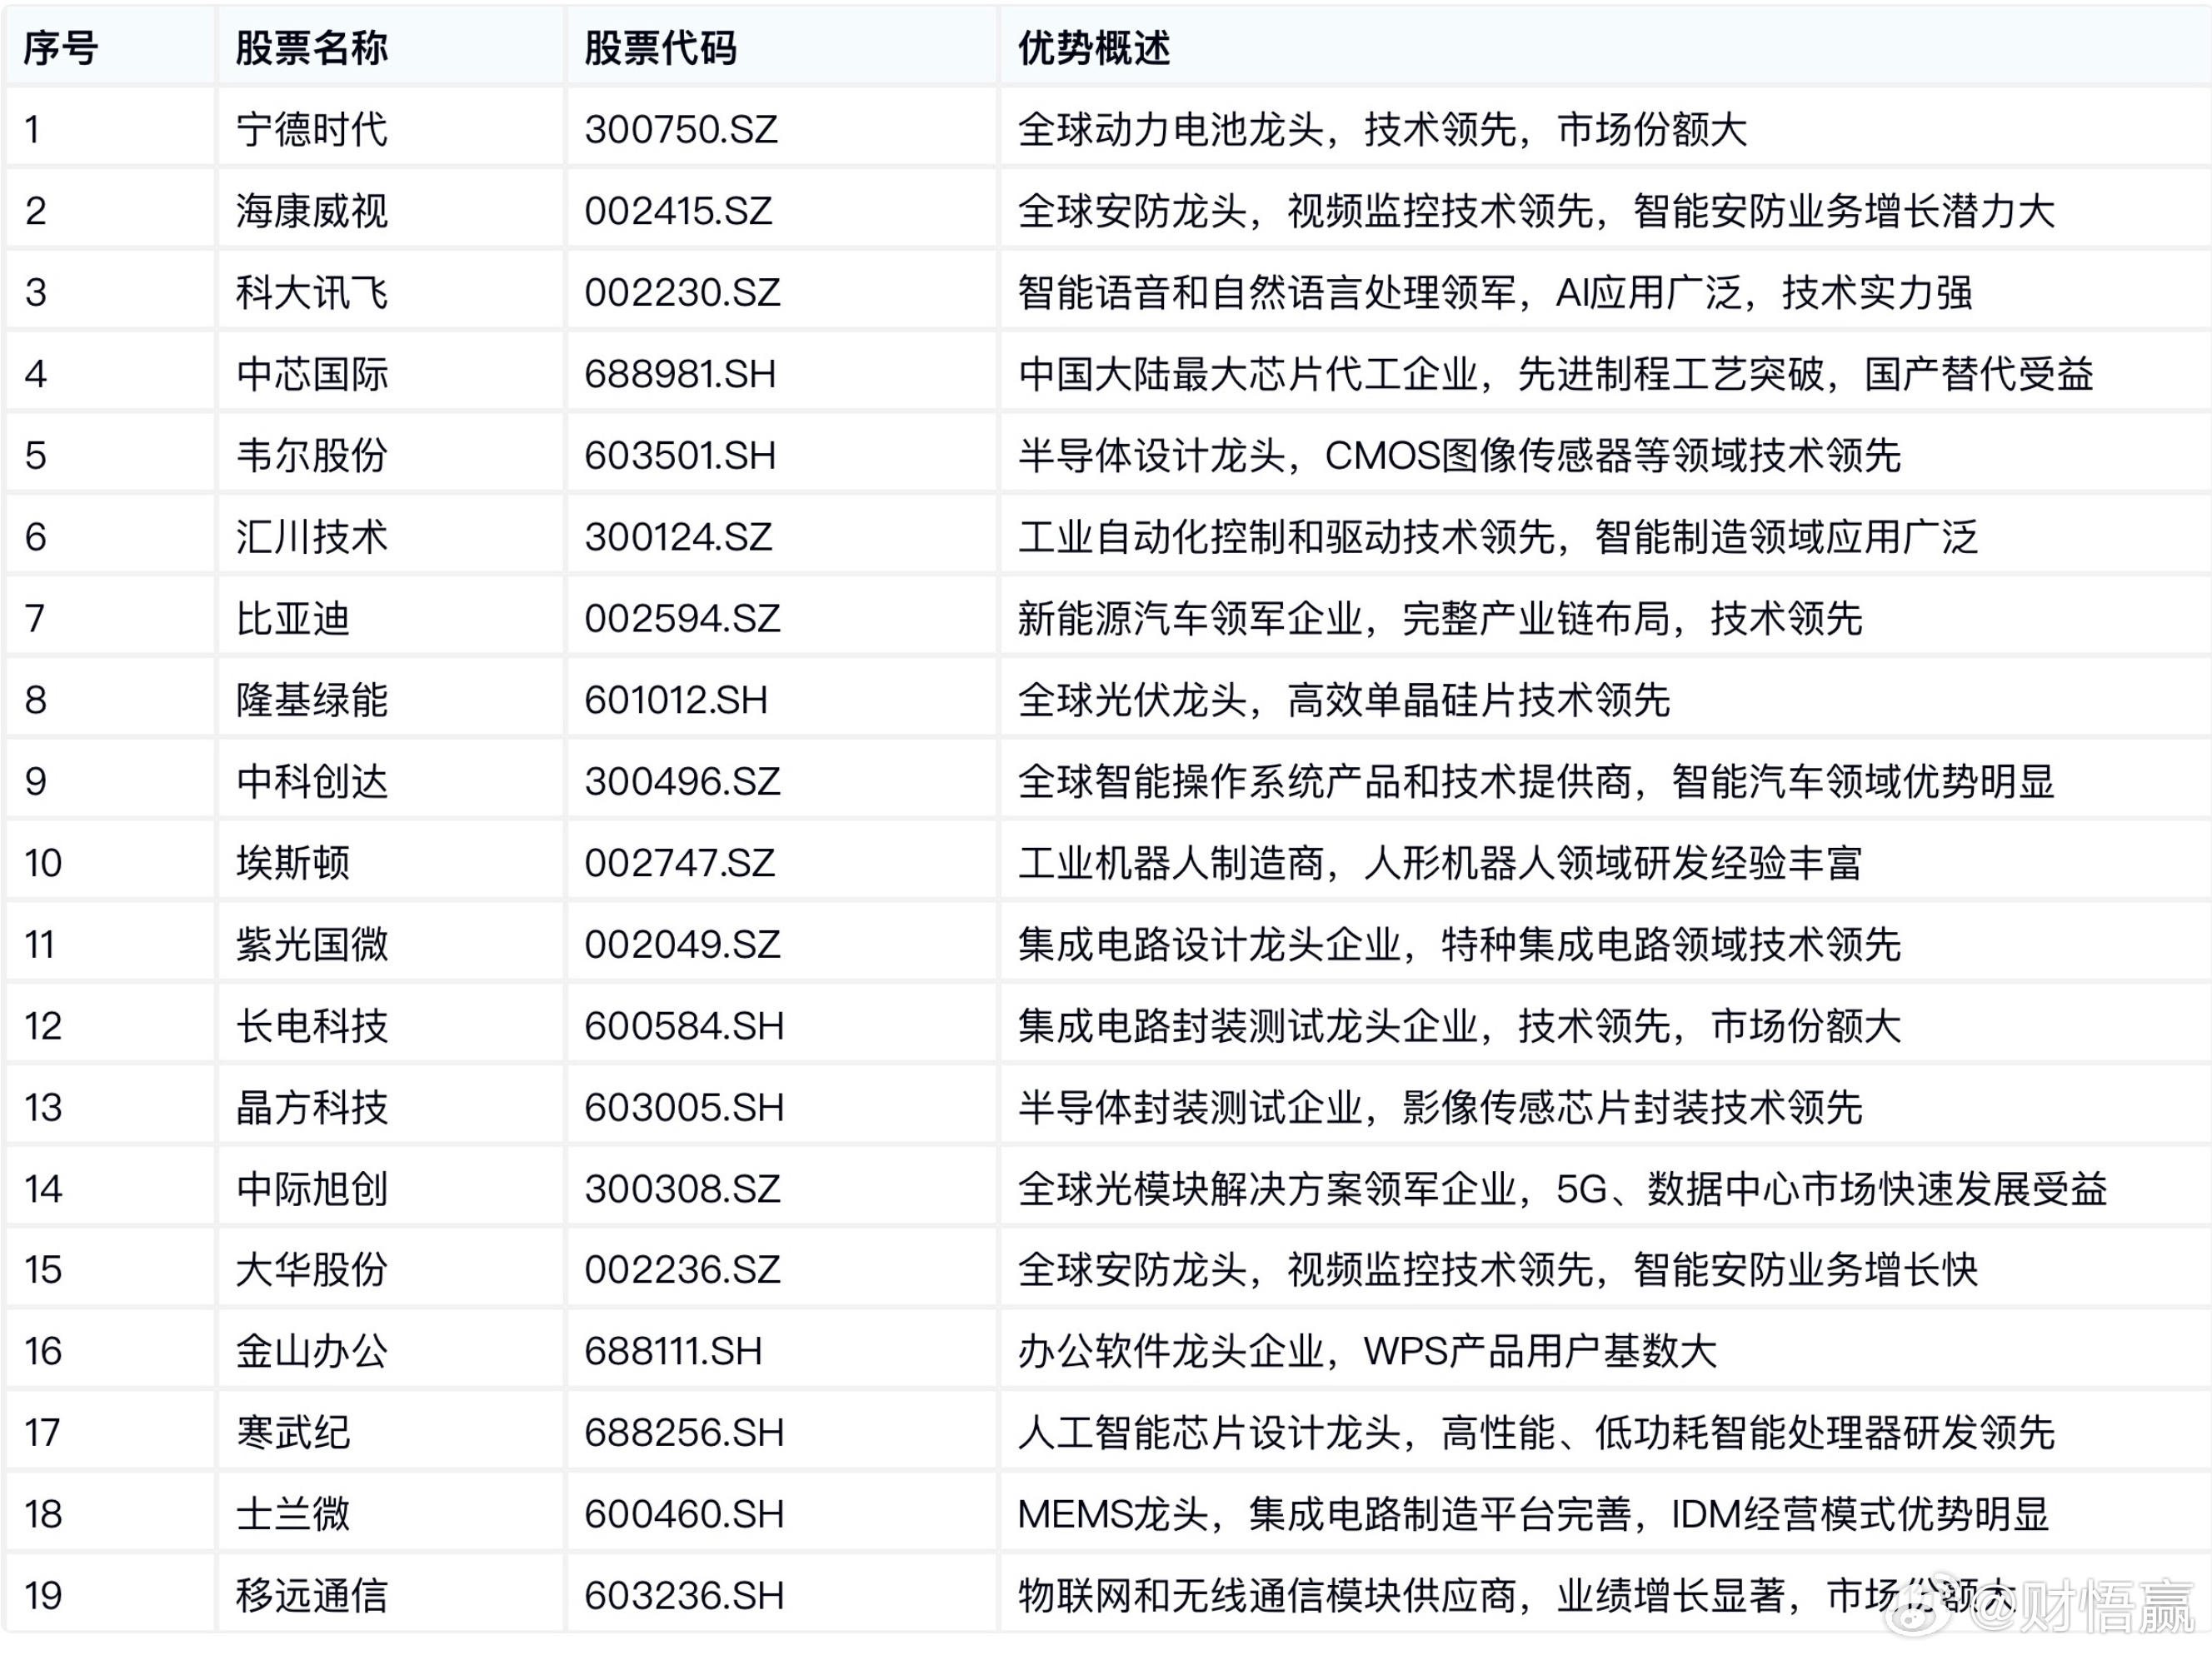Viewport: 2212px width, 1660px height.
Task: Click description starting 人工智能芯片设计龙头
Action: pos(1537,1433)
